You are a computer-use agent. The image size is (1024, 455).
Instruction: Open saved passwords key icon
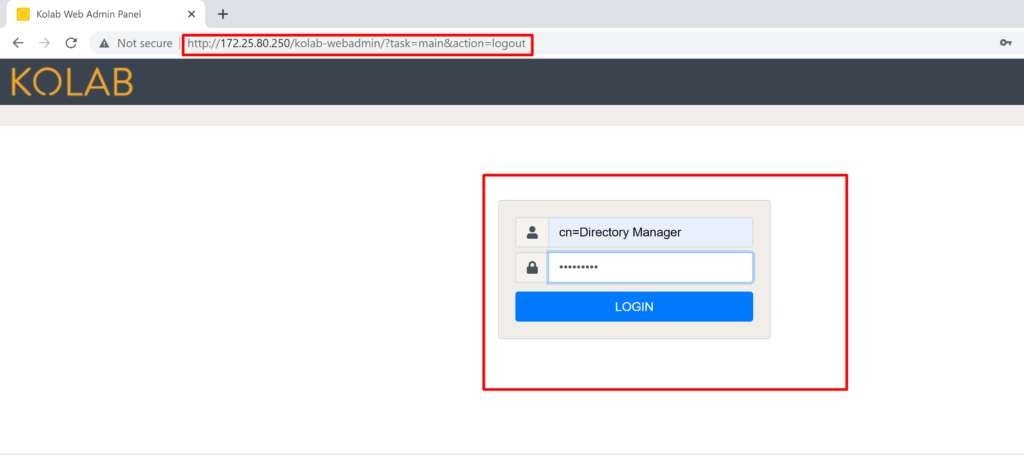(1006, 43)
